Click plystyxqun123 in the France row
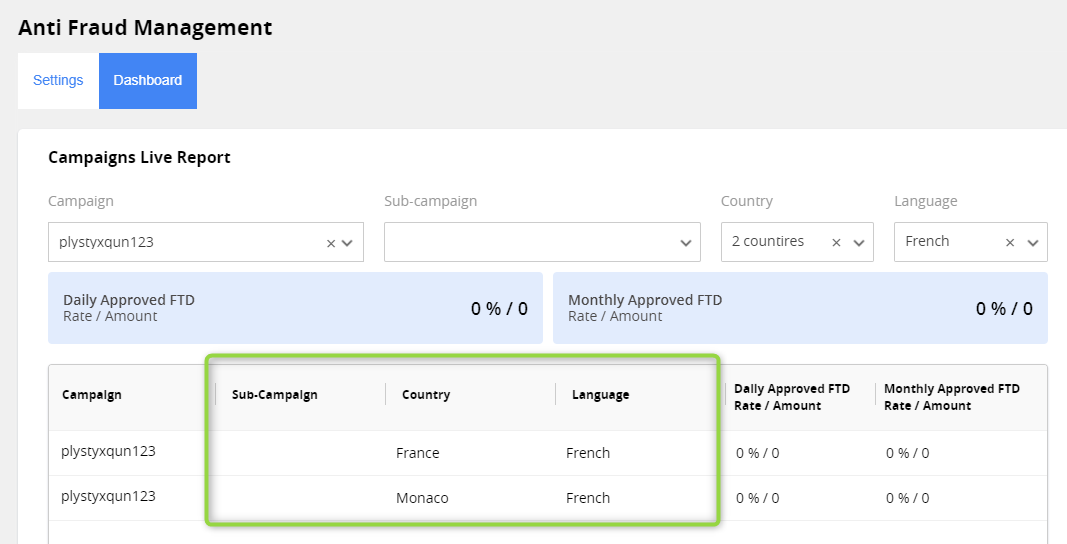 (108, 451)
